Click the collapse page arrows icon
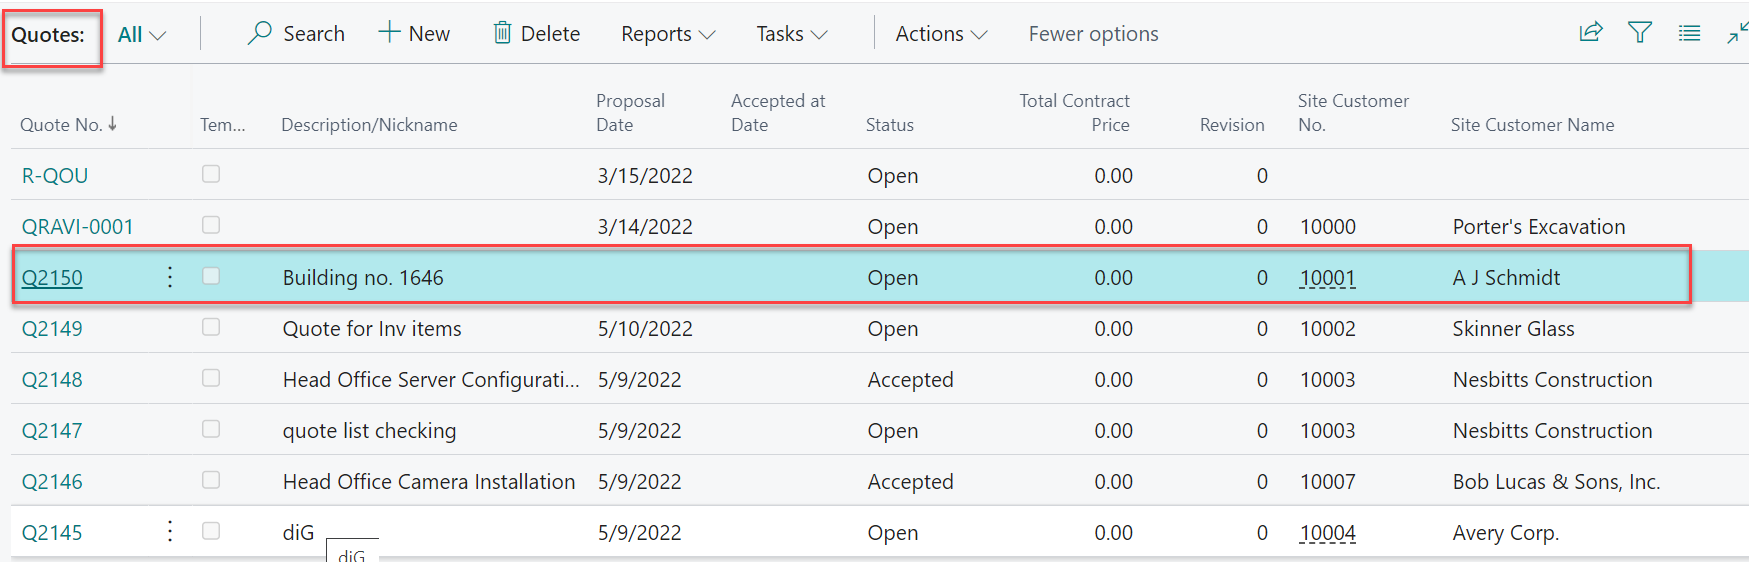Viewport: 1749px width, 562px height. pyautogui.click(x=1737, y=33)
